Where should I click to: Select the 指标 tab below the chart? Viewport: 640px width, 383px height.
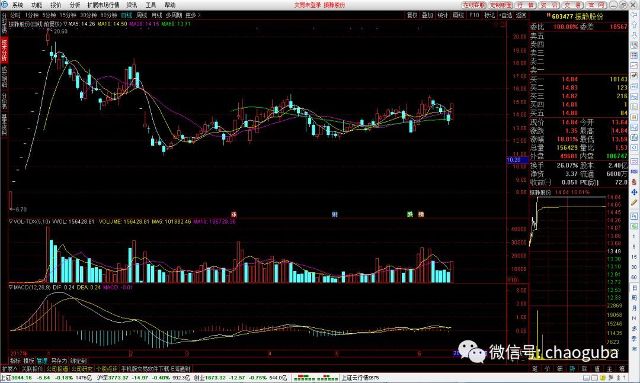[15, 361]
